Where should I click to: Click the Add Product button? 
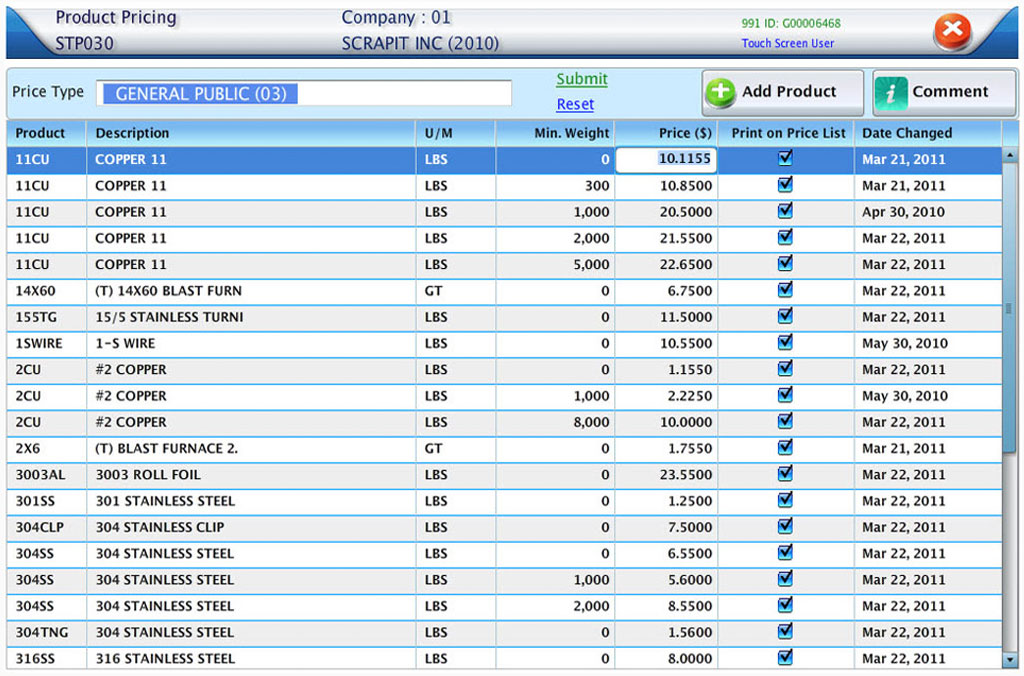(782, 92)
